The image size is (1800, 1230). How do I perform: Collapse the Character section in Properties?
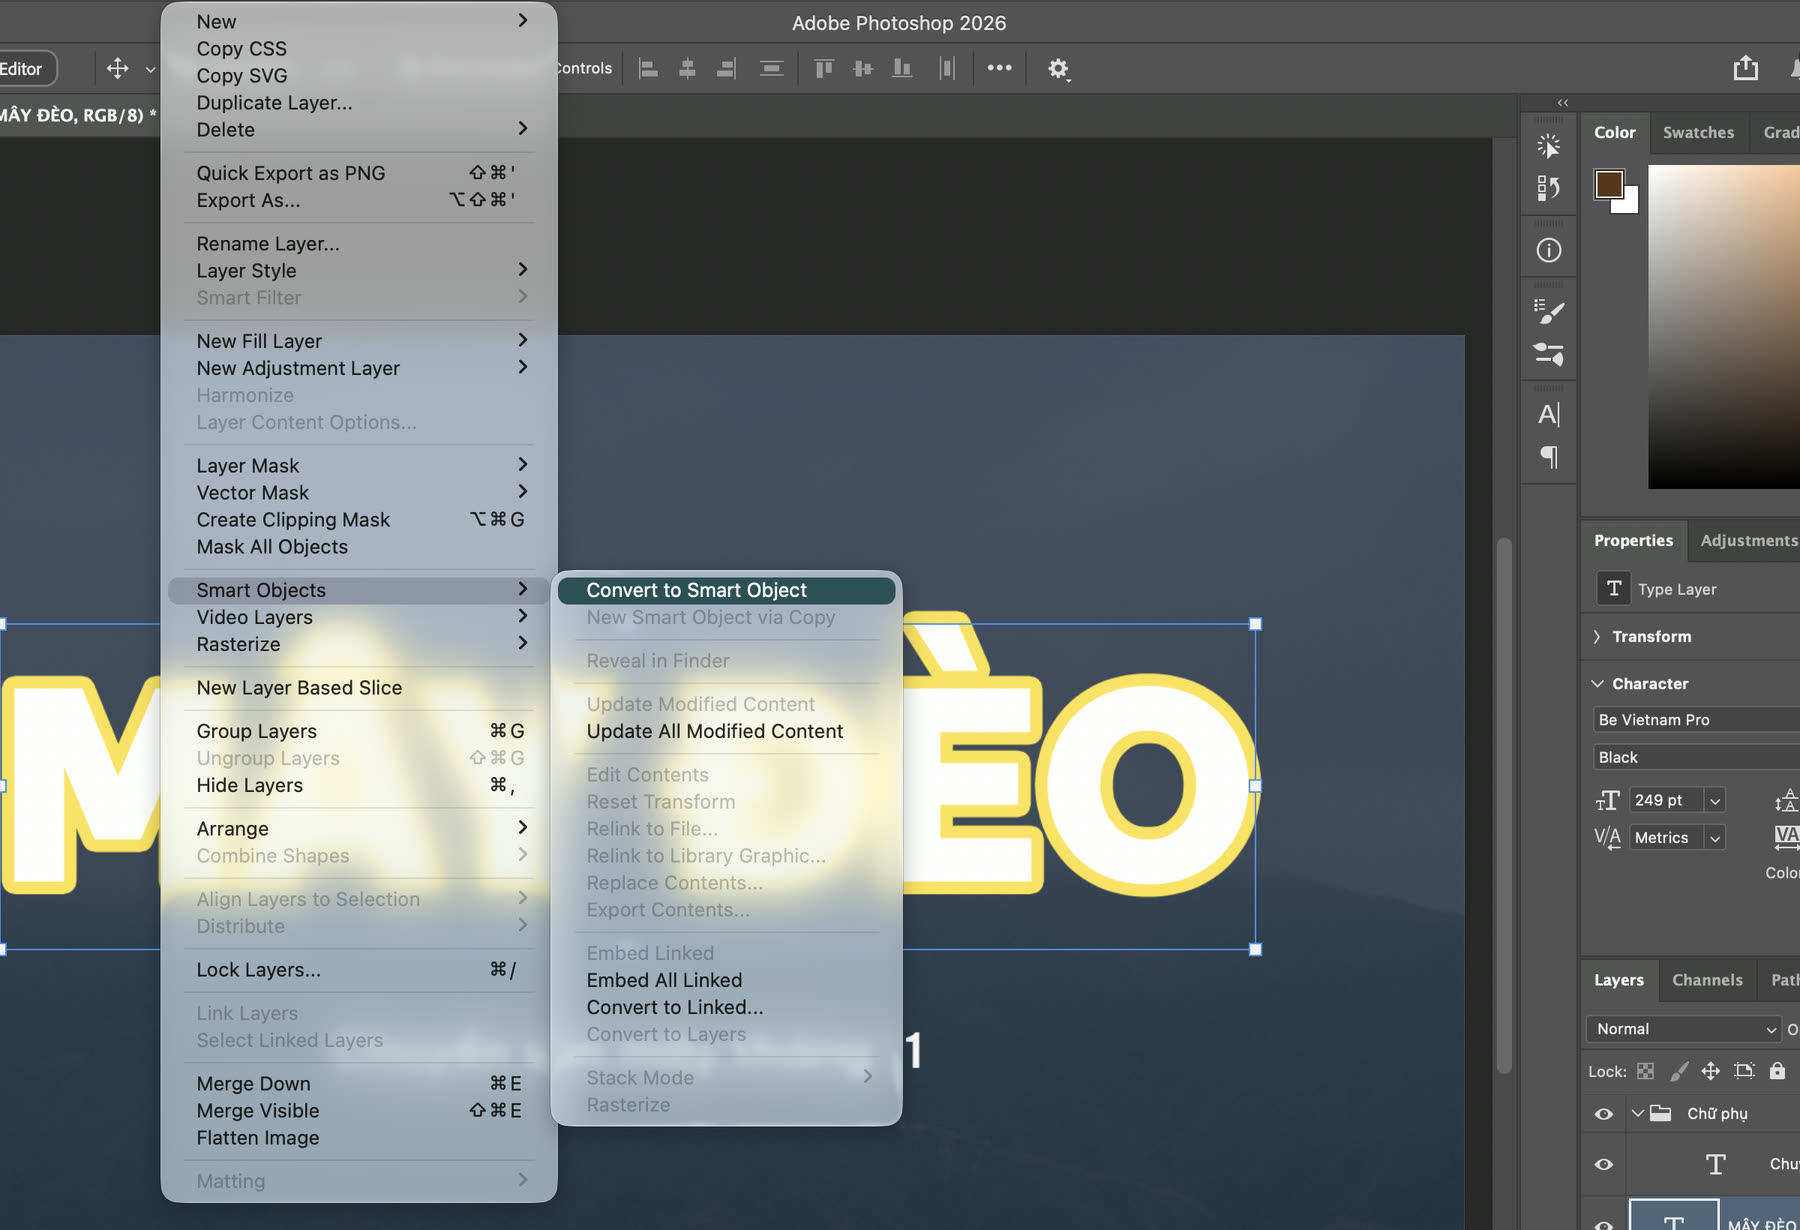point(1597,684)
